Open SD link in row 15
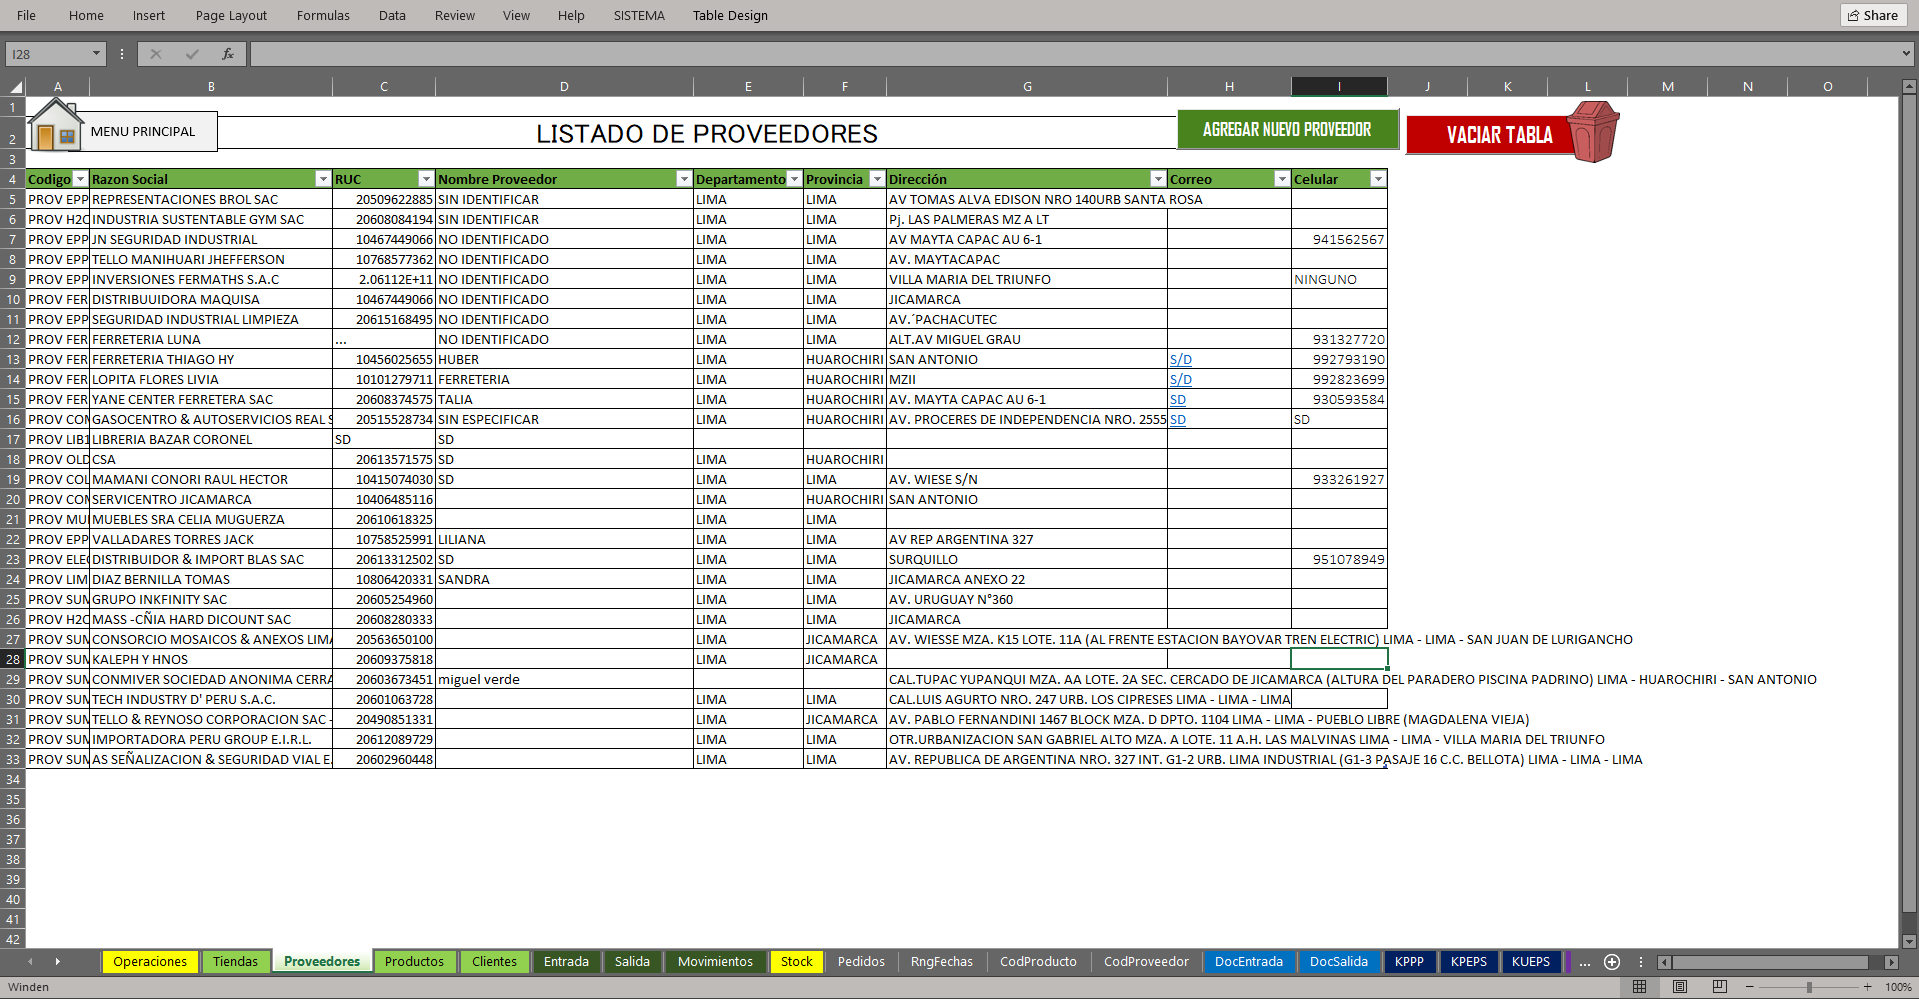This screenshot has width=1919, height=999. pyautogui.click(x=1178, y=399)
